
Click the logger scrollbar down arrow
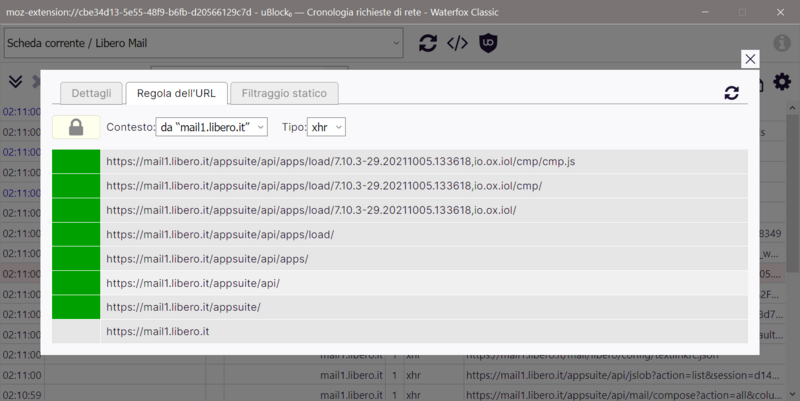pyautogui.click(x=792, y=394)
